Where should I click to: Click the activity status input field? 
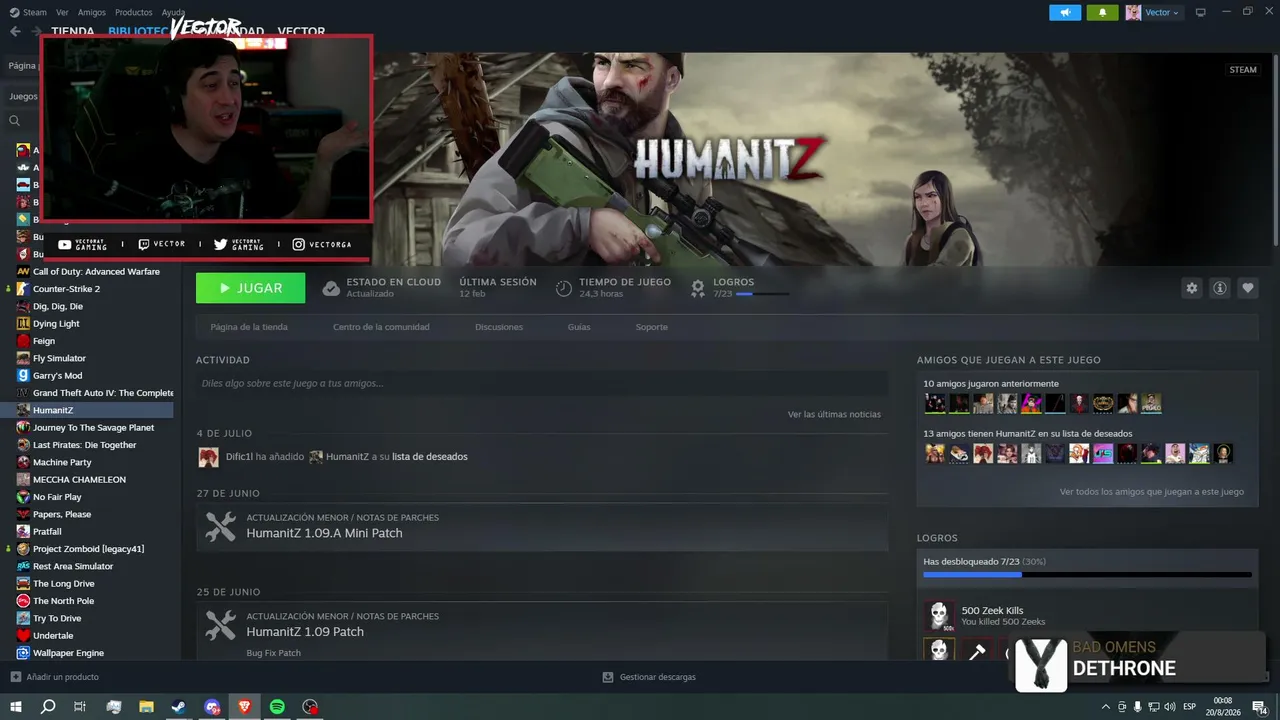coord(542,383)
